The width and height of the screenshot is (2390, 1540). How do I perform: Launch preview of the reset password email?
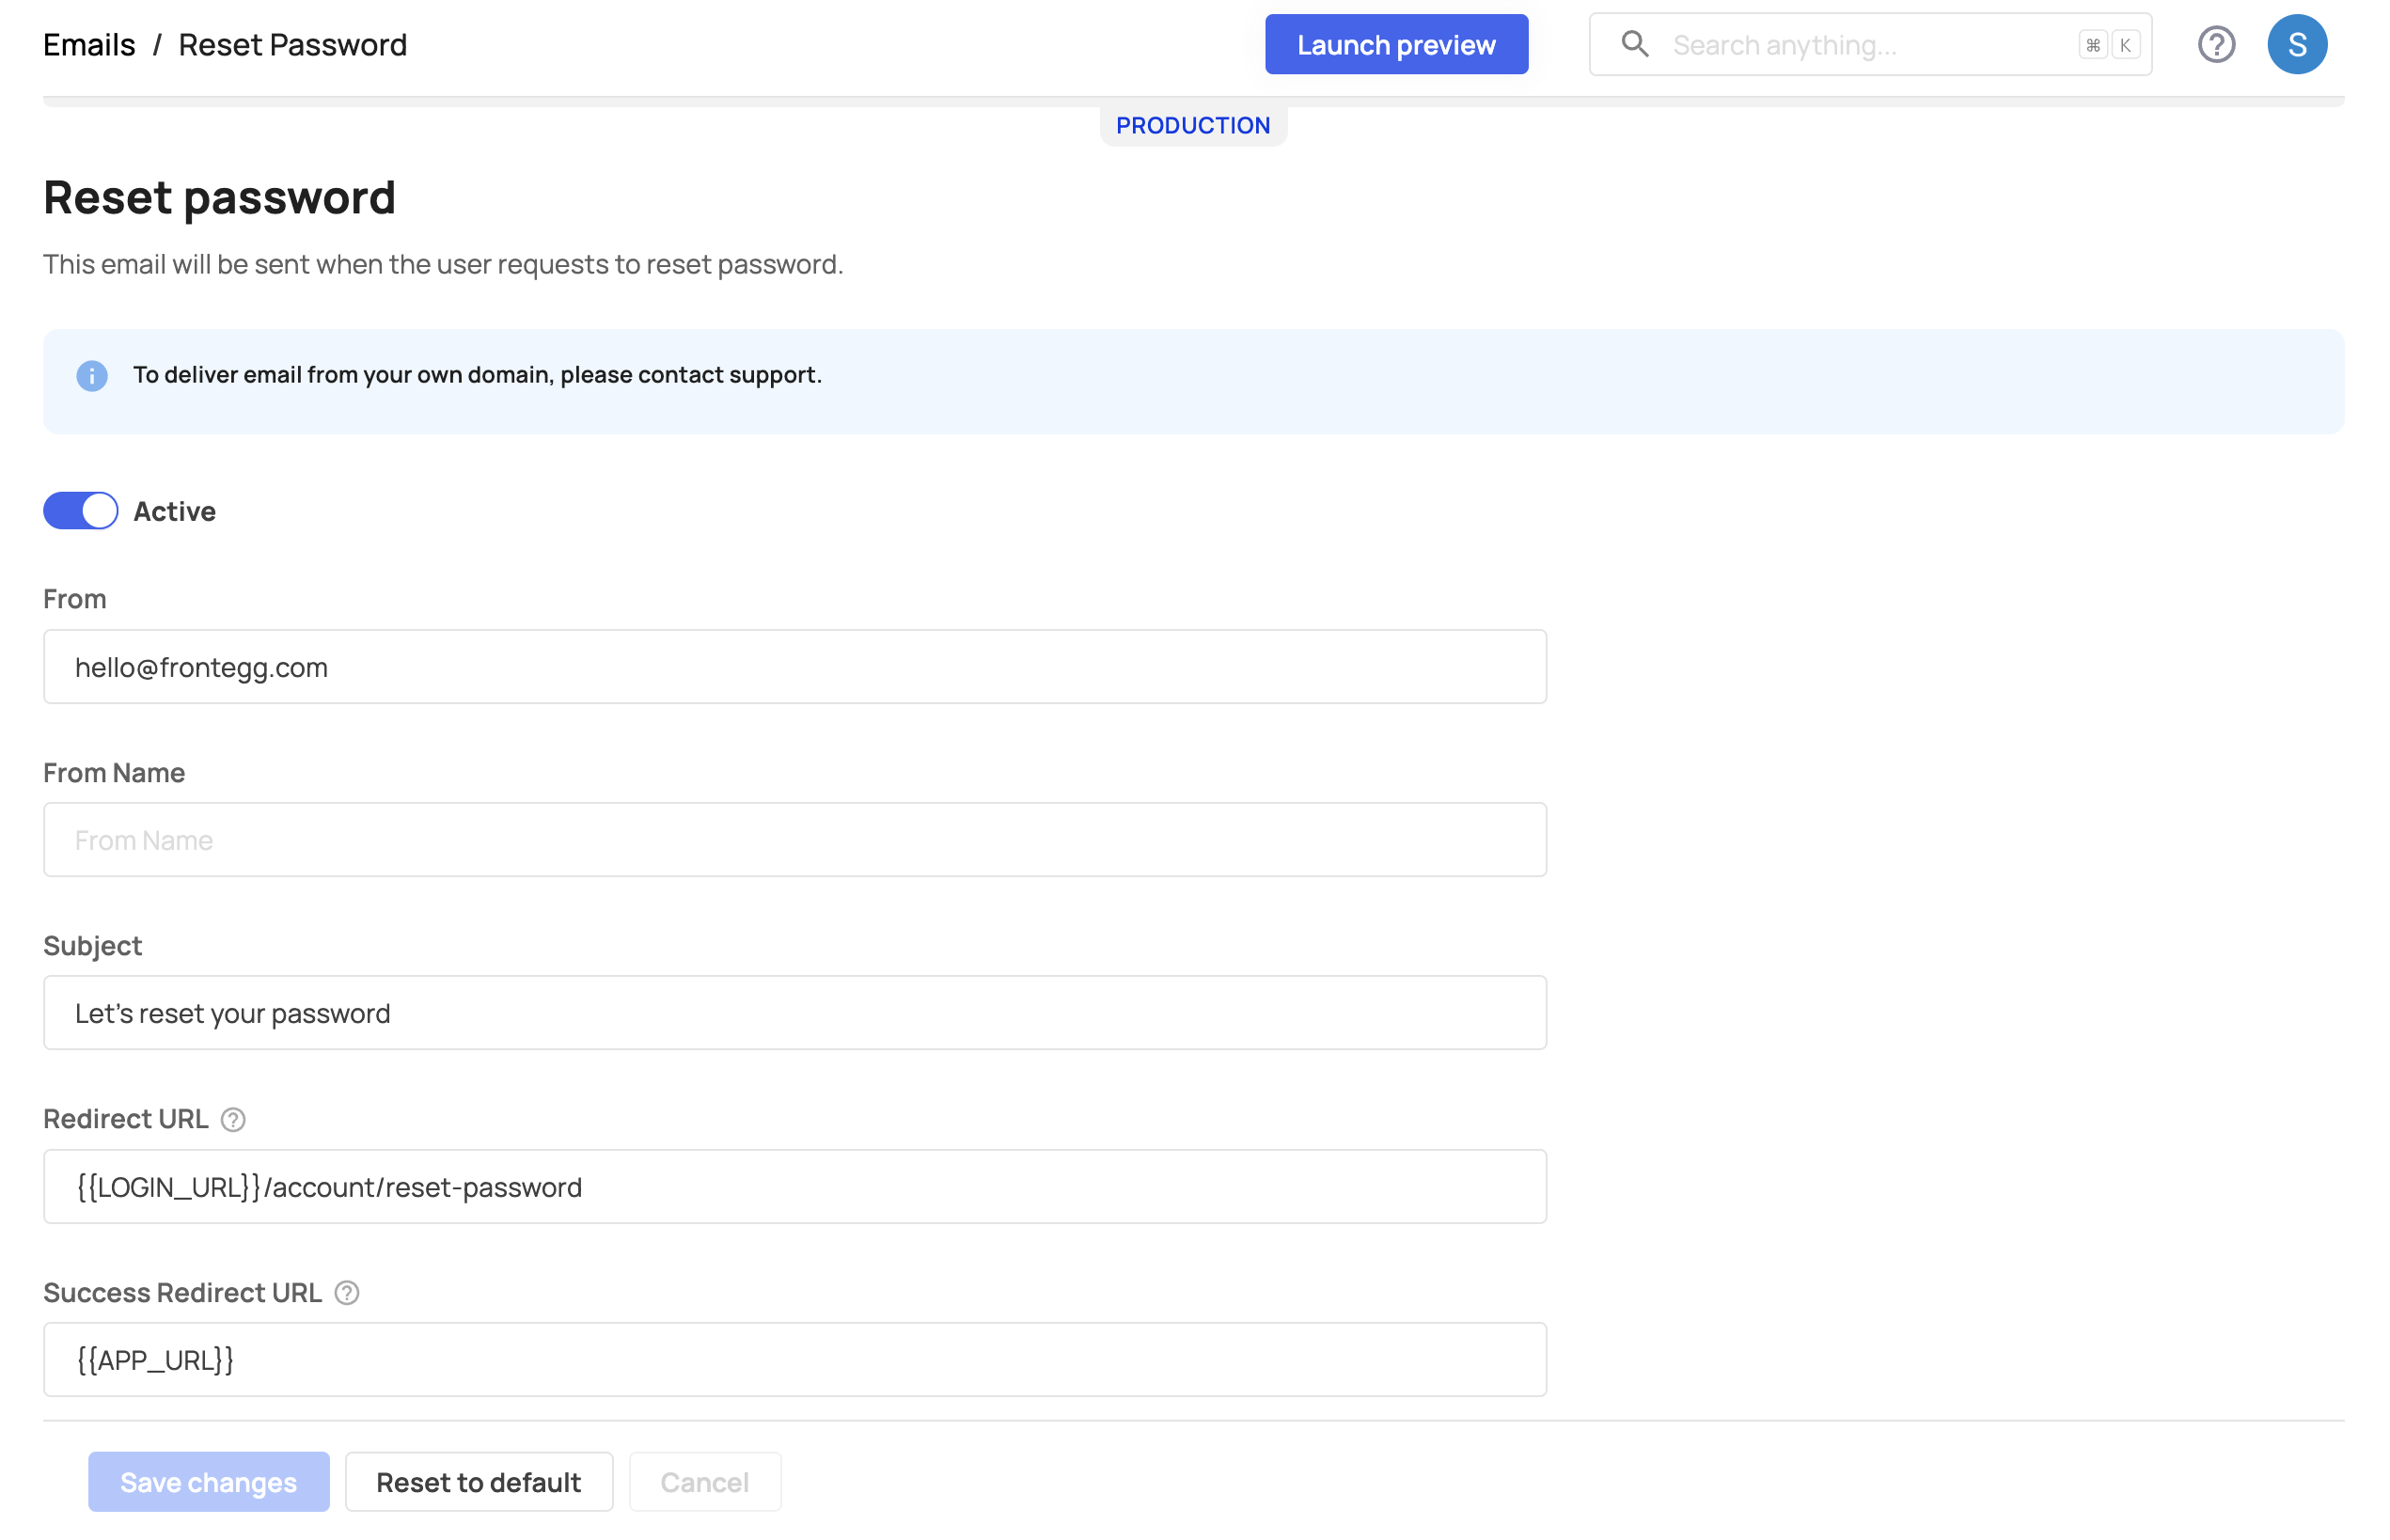(x=1396, y=44)
